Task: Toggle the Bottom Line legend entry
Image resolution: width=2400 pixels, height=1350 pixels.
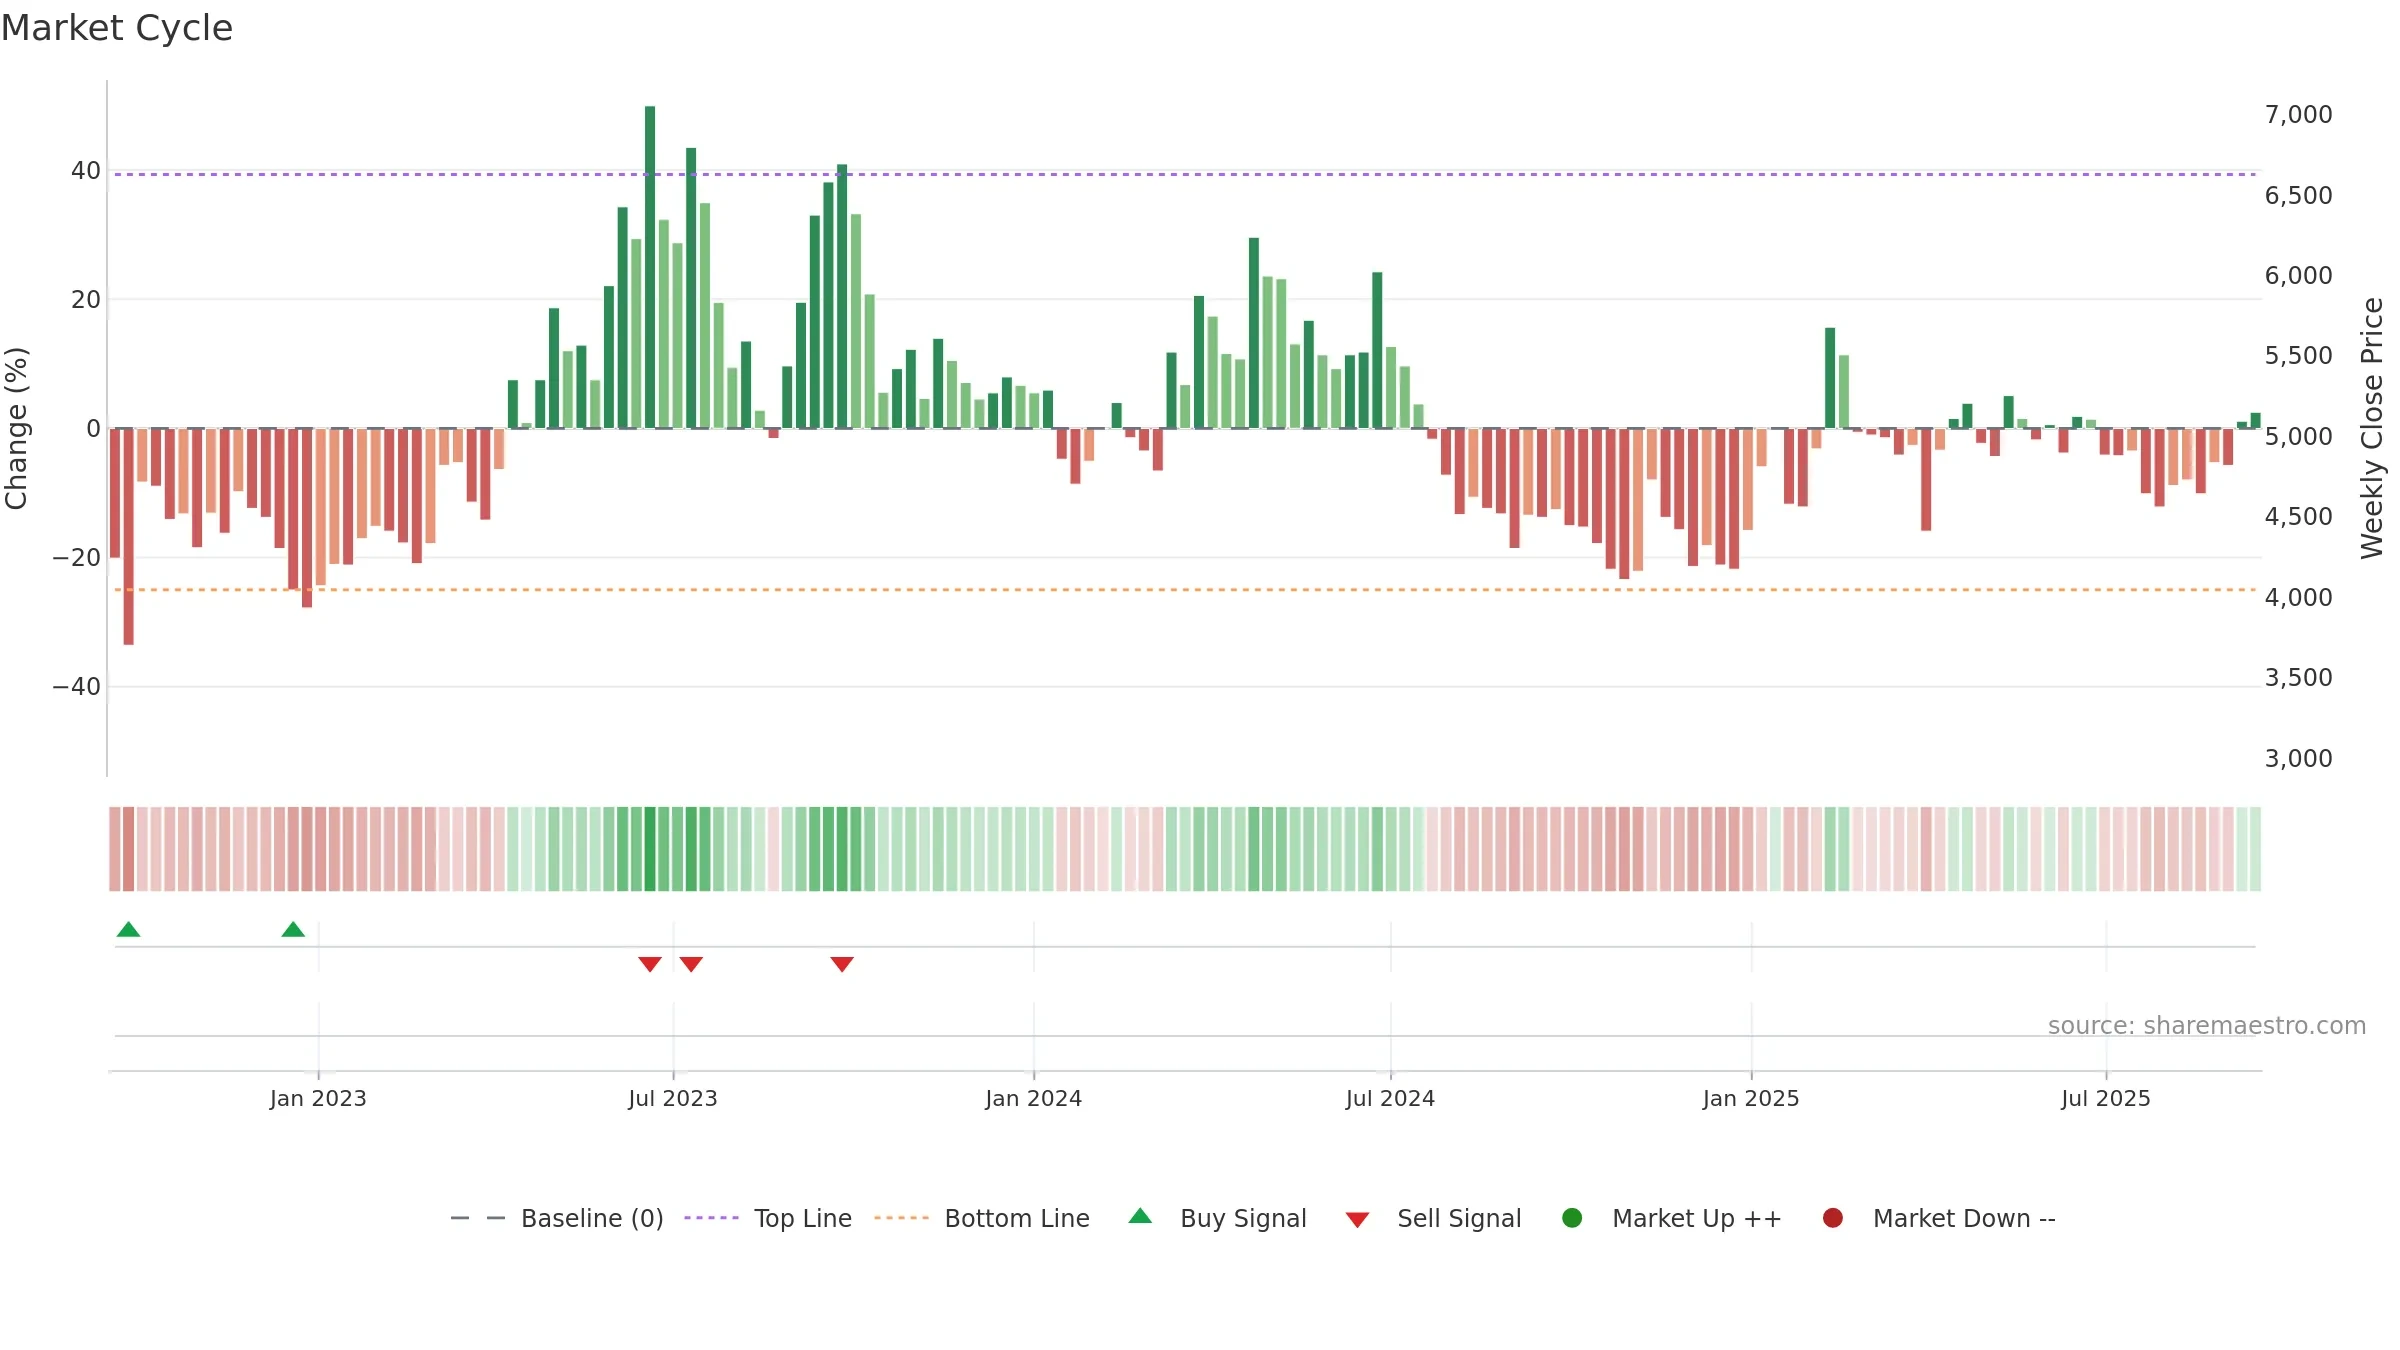Action: 981,1218
